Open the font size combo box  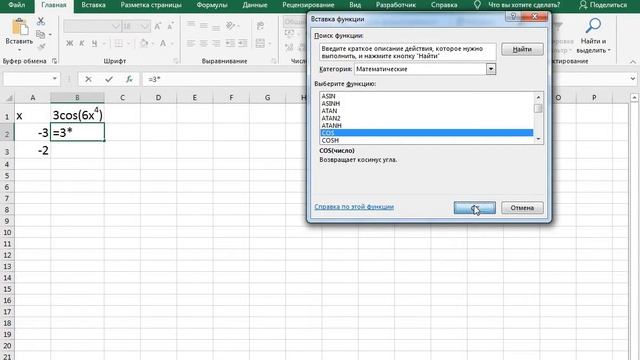(136, 27)
